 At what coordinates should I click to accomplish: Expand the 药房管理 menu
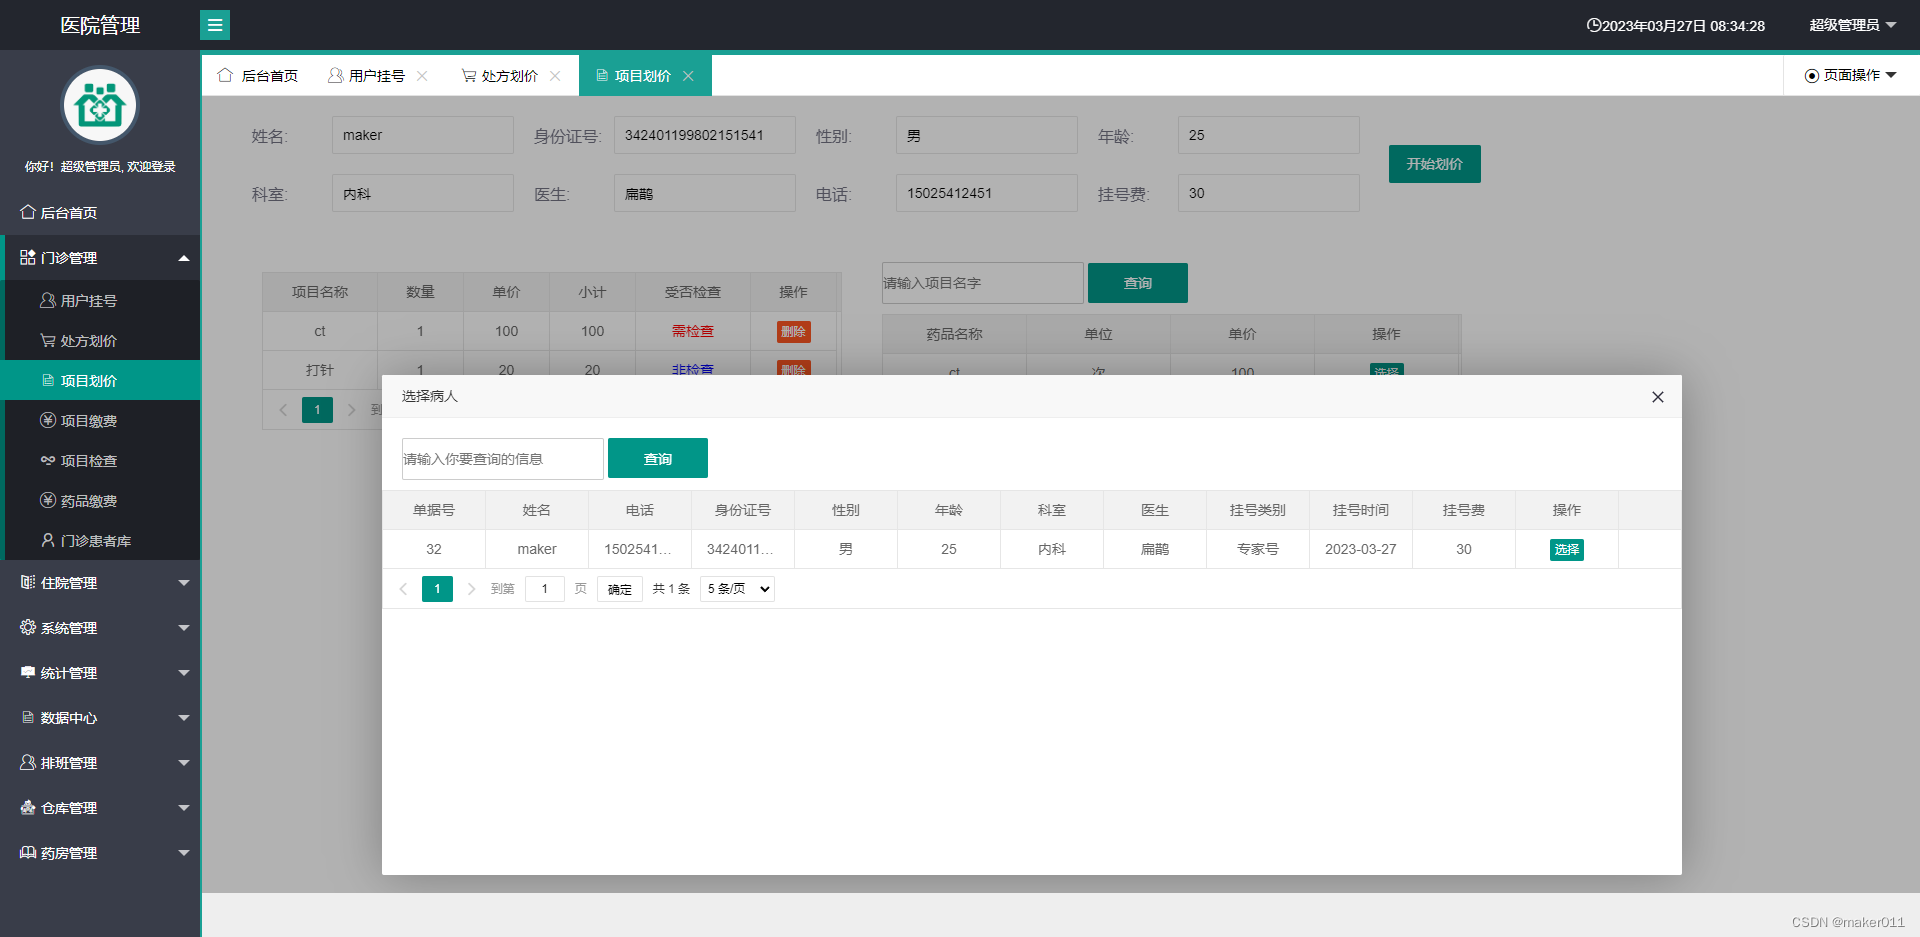pos(100,852)
